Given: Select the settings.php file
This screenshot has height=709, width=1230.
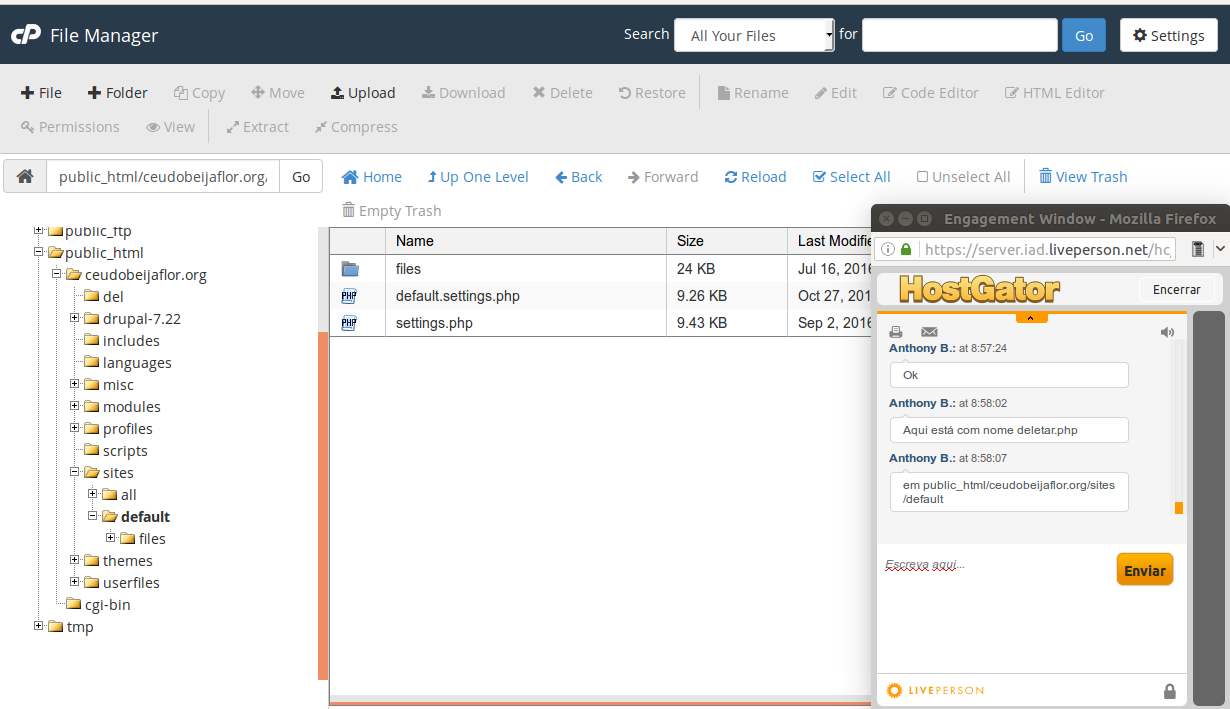Looking at the screenshot, I should 434,323.
